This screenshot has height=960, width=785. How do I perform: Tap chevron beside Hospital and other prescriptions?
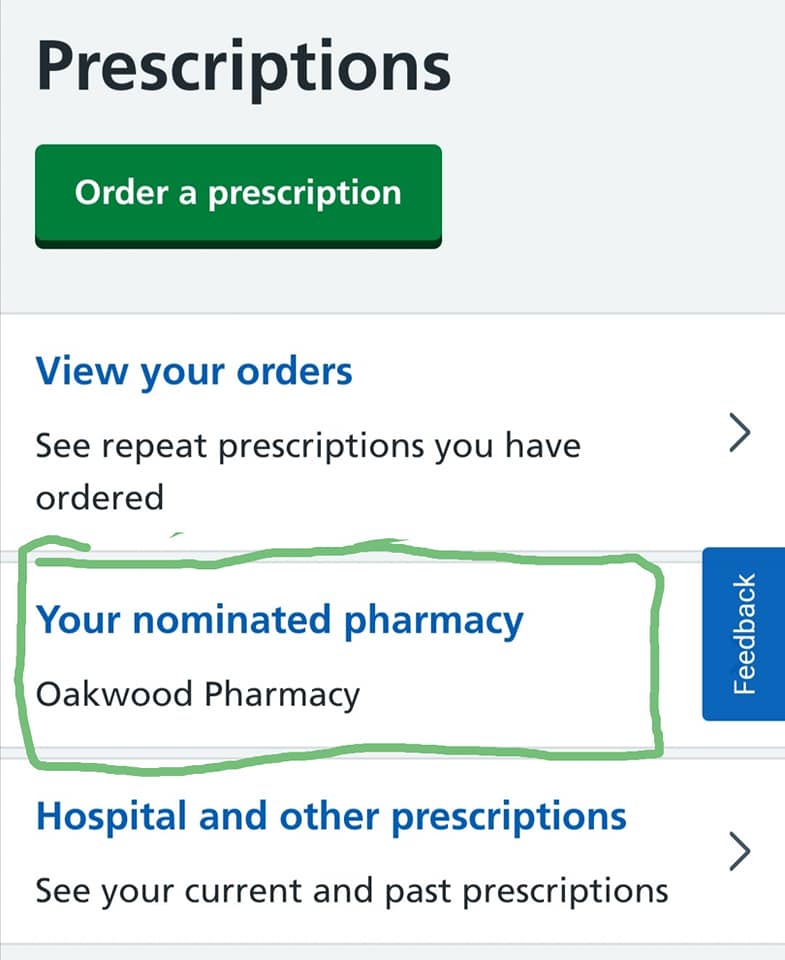point(739,851)
